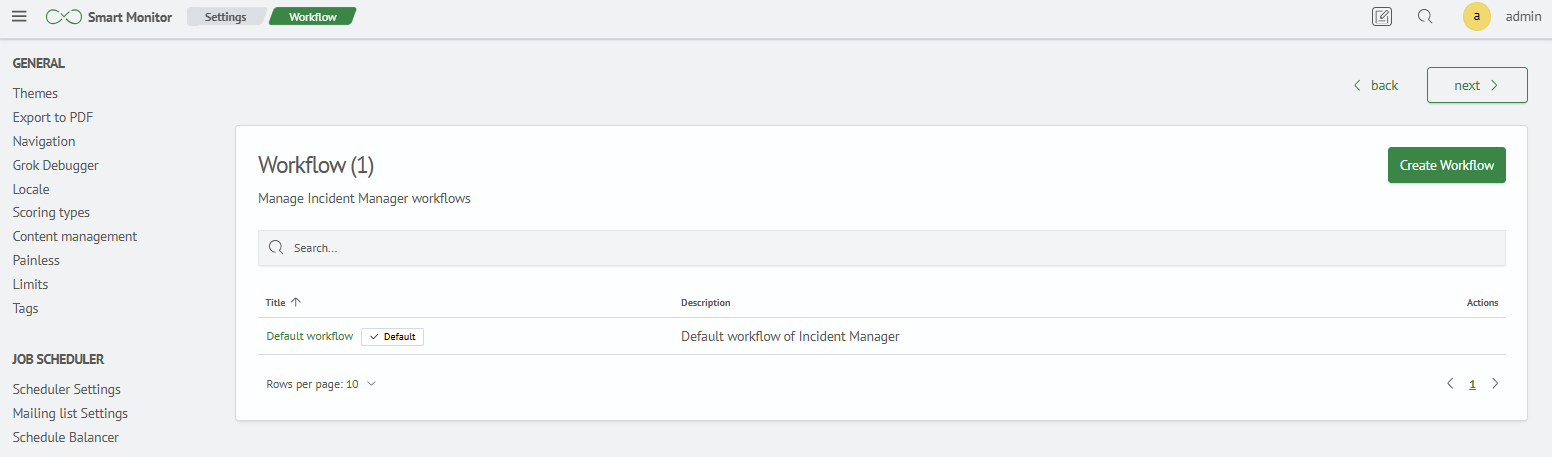Open Mailing list Settings
This screenshot has width=1552, height=457.
(x=70, y=413)
